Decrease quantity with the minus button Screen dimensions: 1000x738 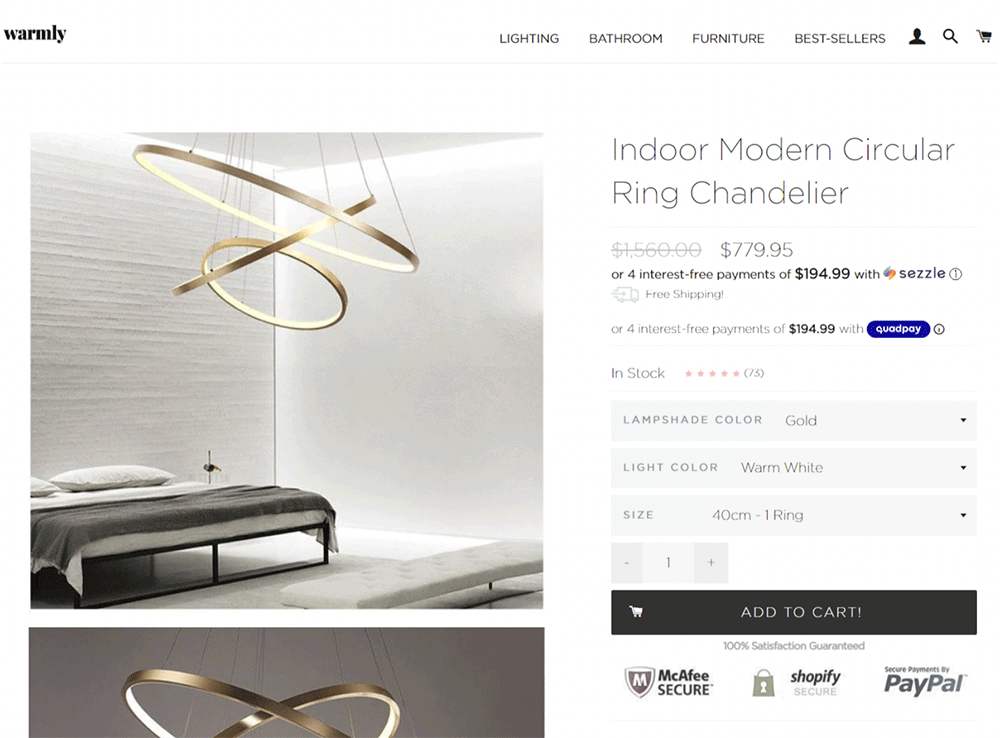point(627,563)
